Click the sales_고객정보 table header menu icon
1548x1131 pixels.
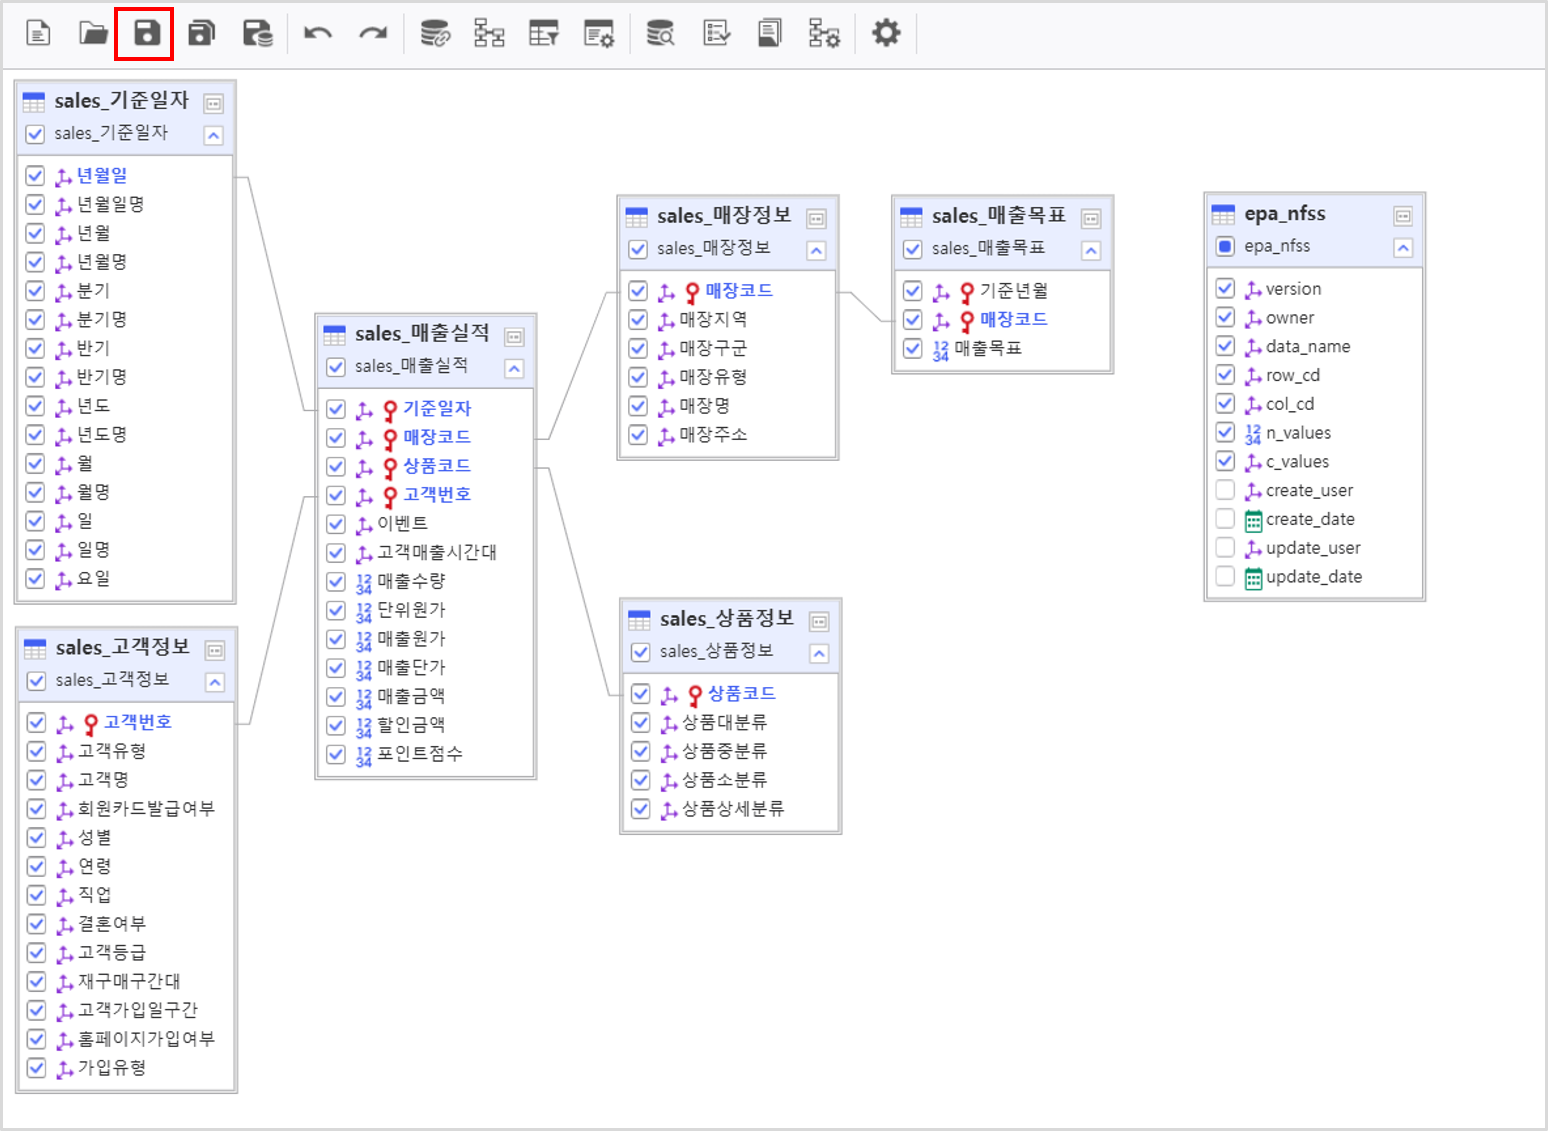(x=214, y=651)
